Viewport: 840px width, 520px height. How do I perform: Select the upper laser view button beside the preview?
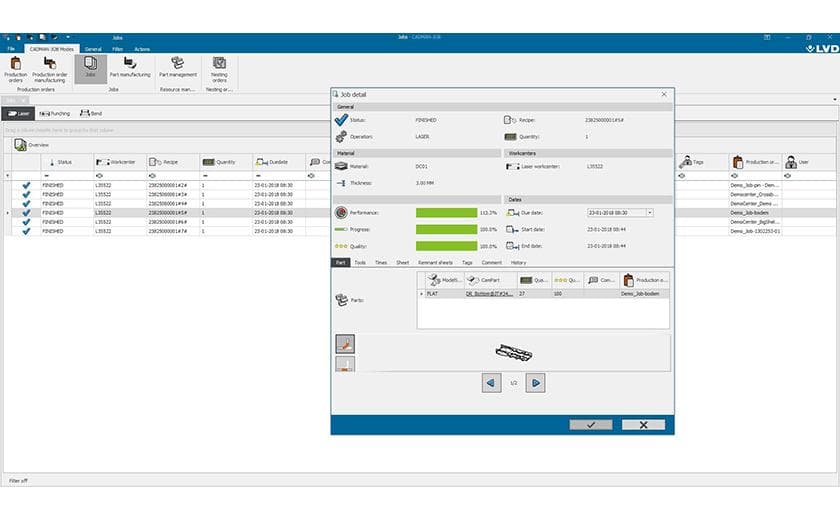tap(345, 344)
